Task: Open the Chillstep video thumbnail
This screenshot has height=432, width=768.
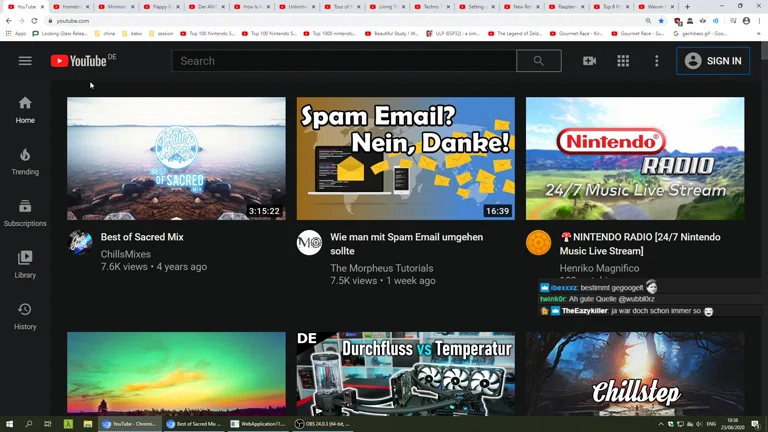Action: pos(635,374)
